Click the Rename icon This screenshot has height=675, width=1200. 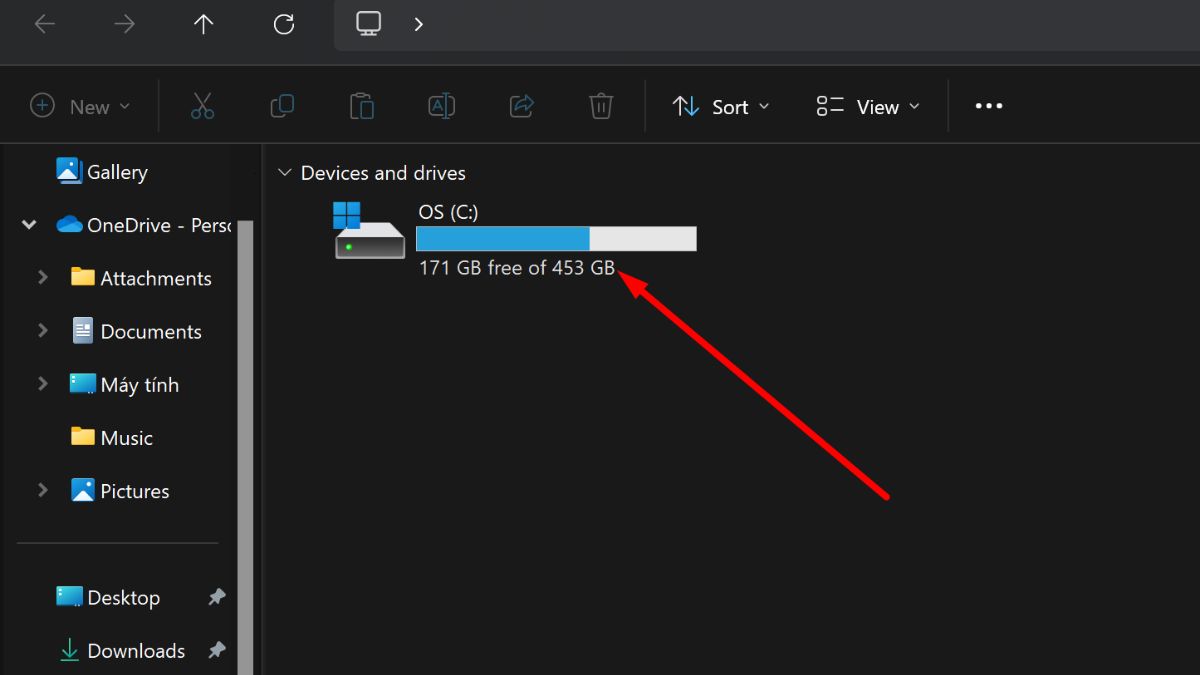441,106
